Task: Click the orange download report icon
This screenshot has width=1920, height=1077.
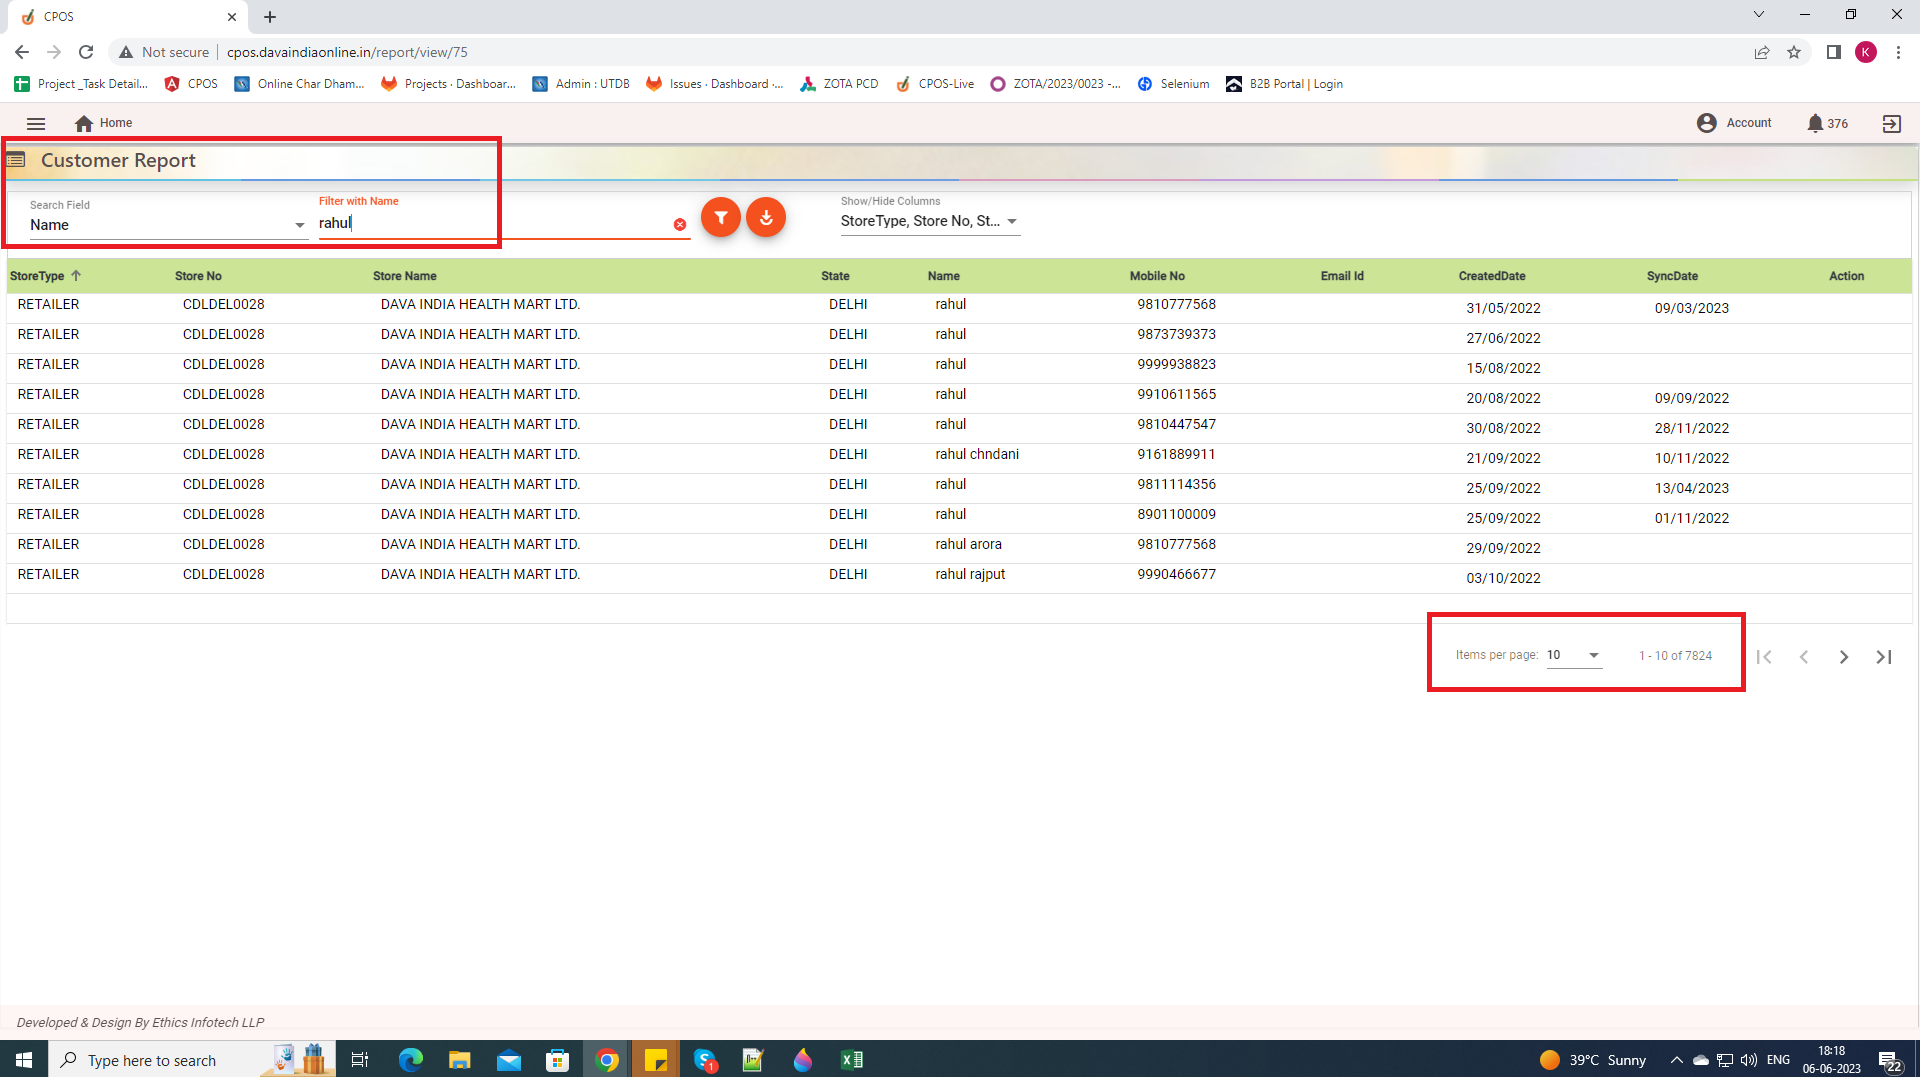Action: [x=766, y=218]
